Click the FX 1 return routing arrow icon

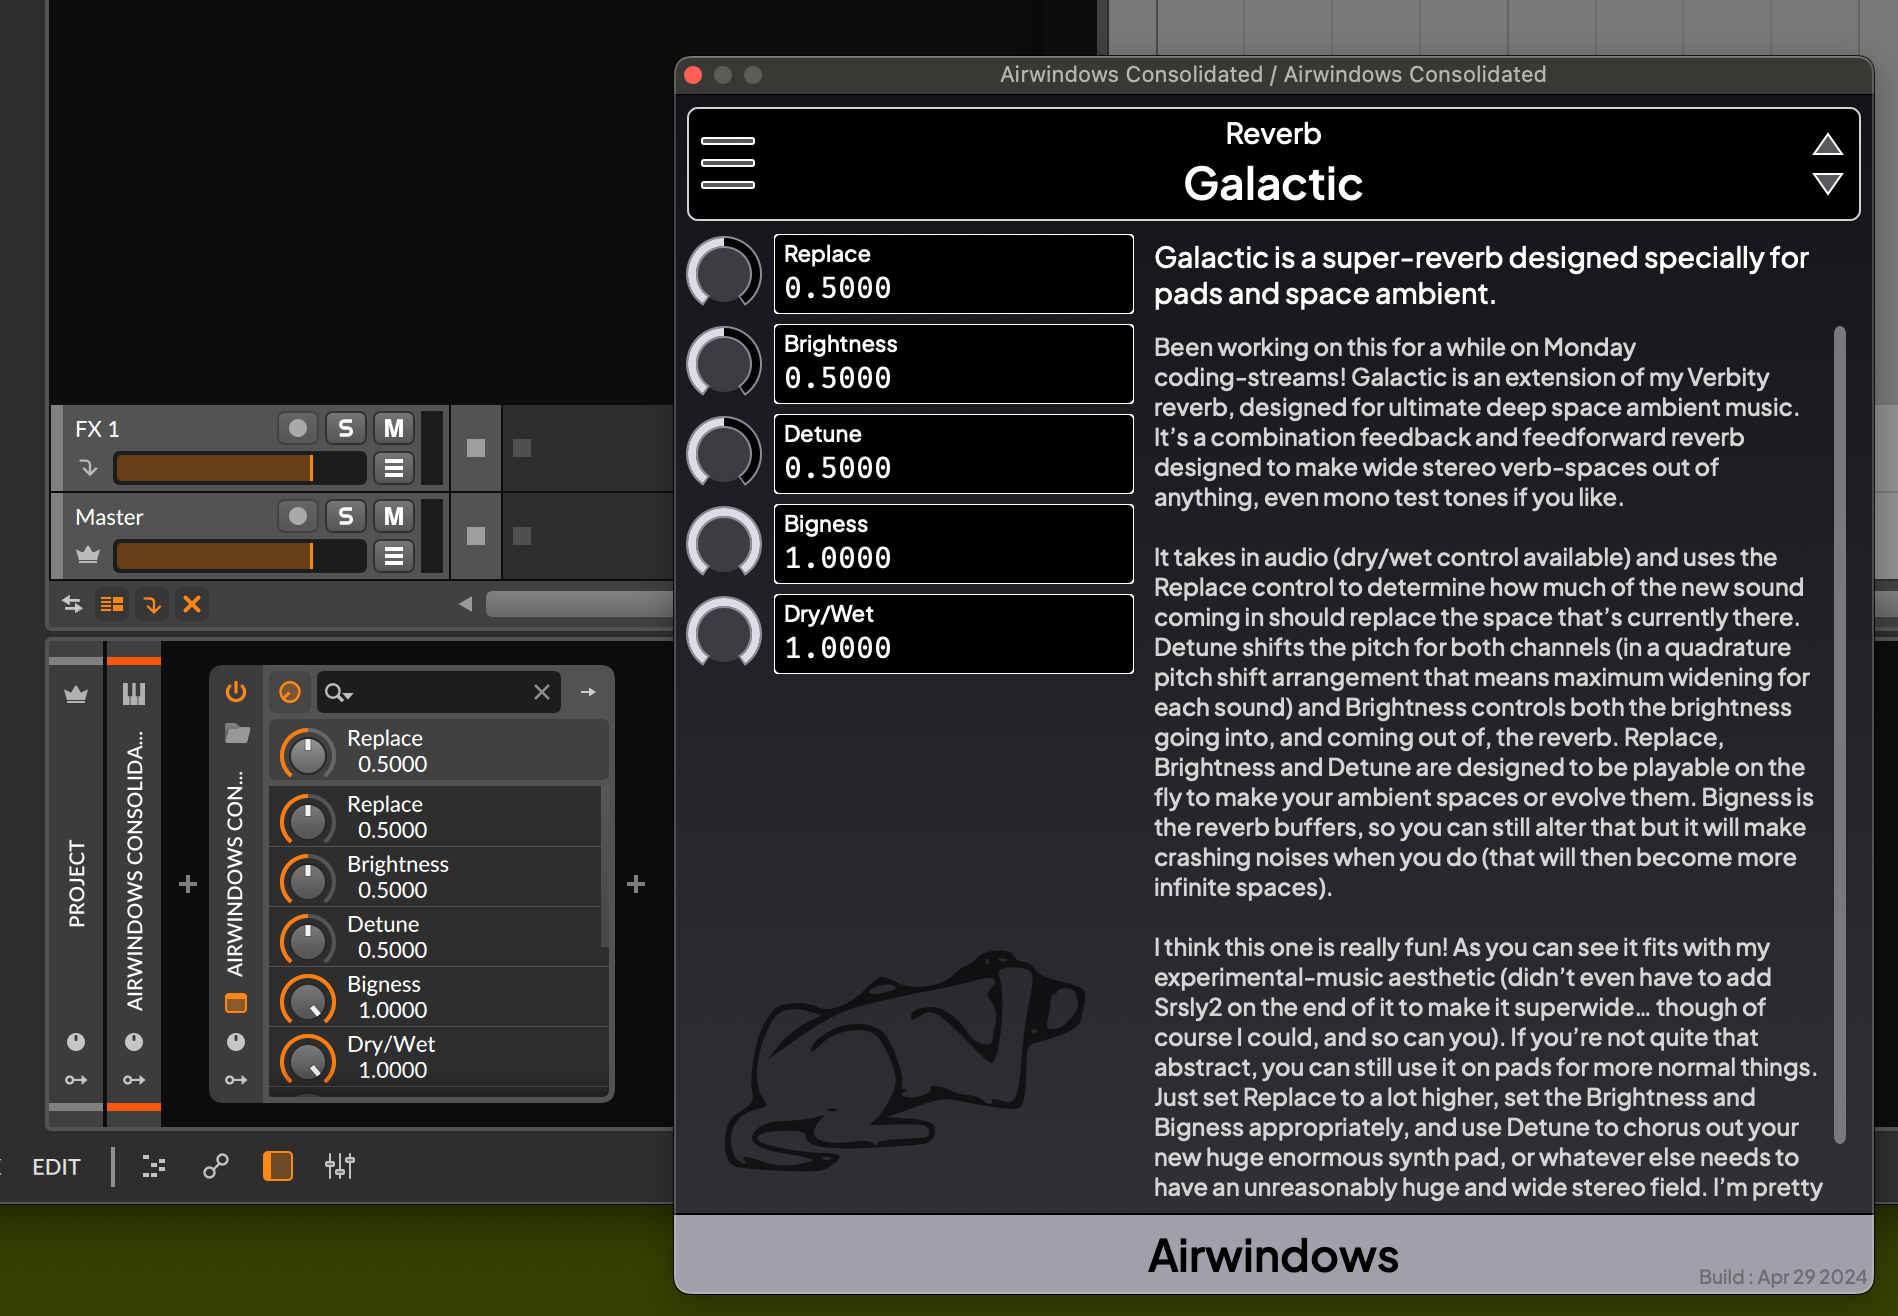click(88, 467)
